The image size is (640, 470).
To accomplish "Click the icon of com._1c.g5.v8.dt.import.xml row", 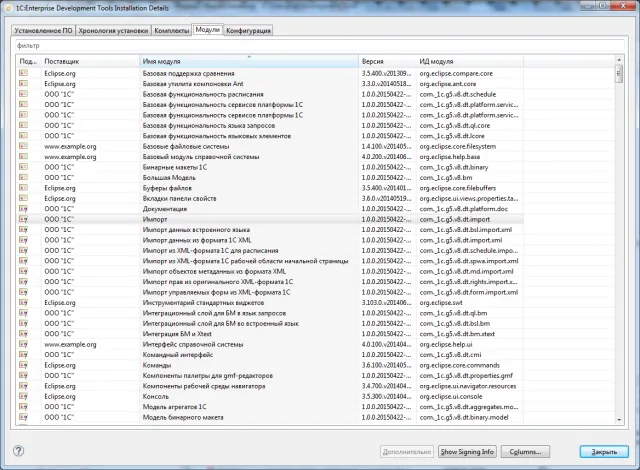I will pos(23,240).
